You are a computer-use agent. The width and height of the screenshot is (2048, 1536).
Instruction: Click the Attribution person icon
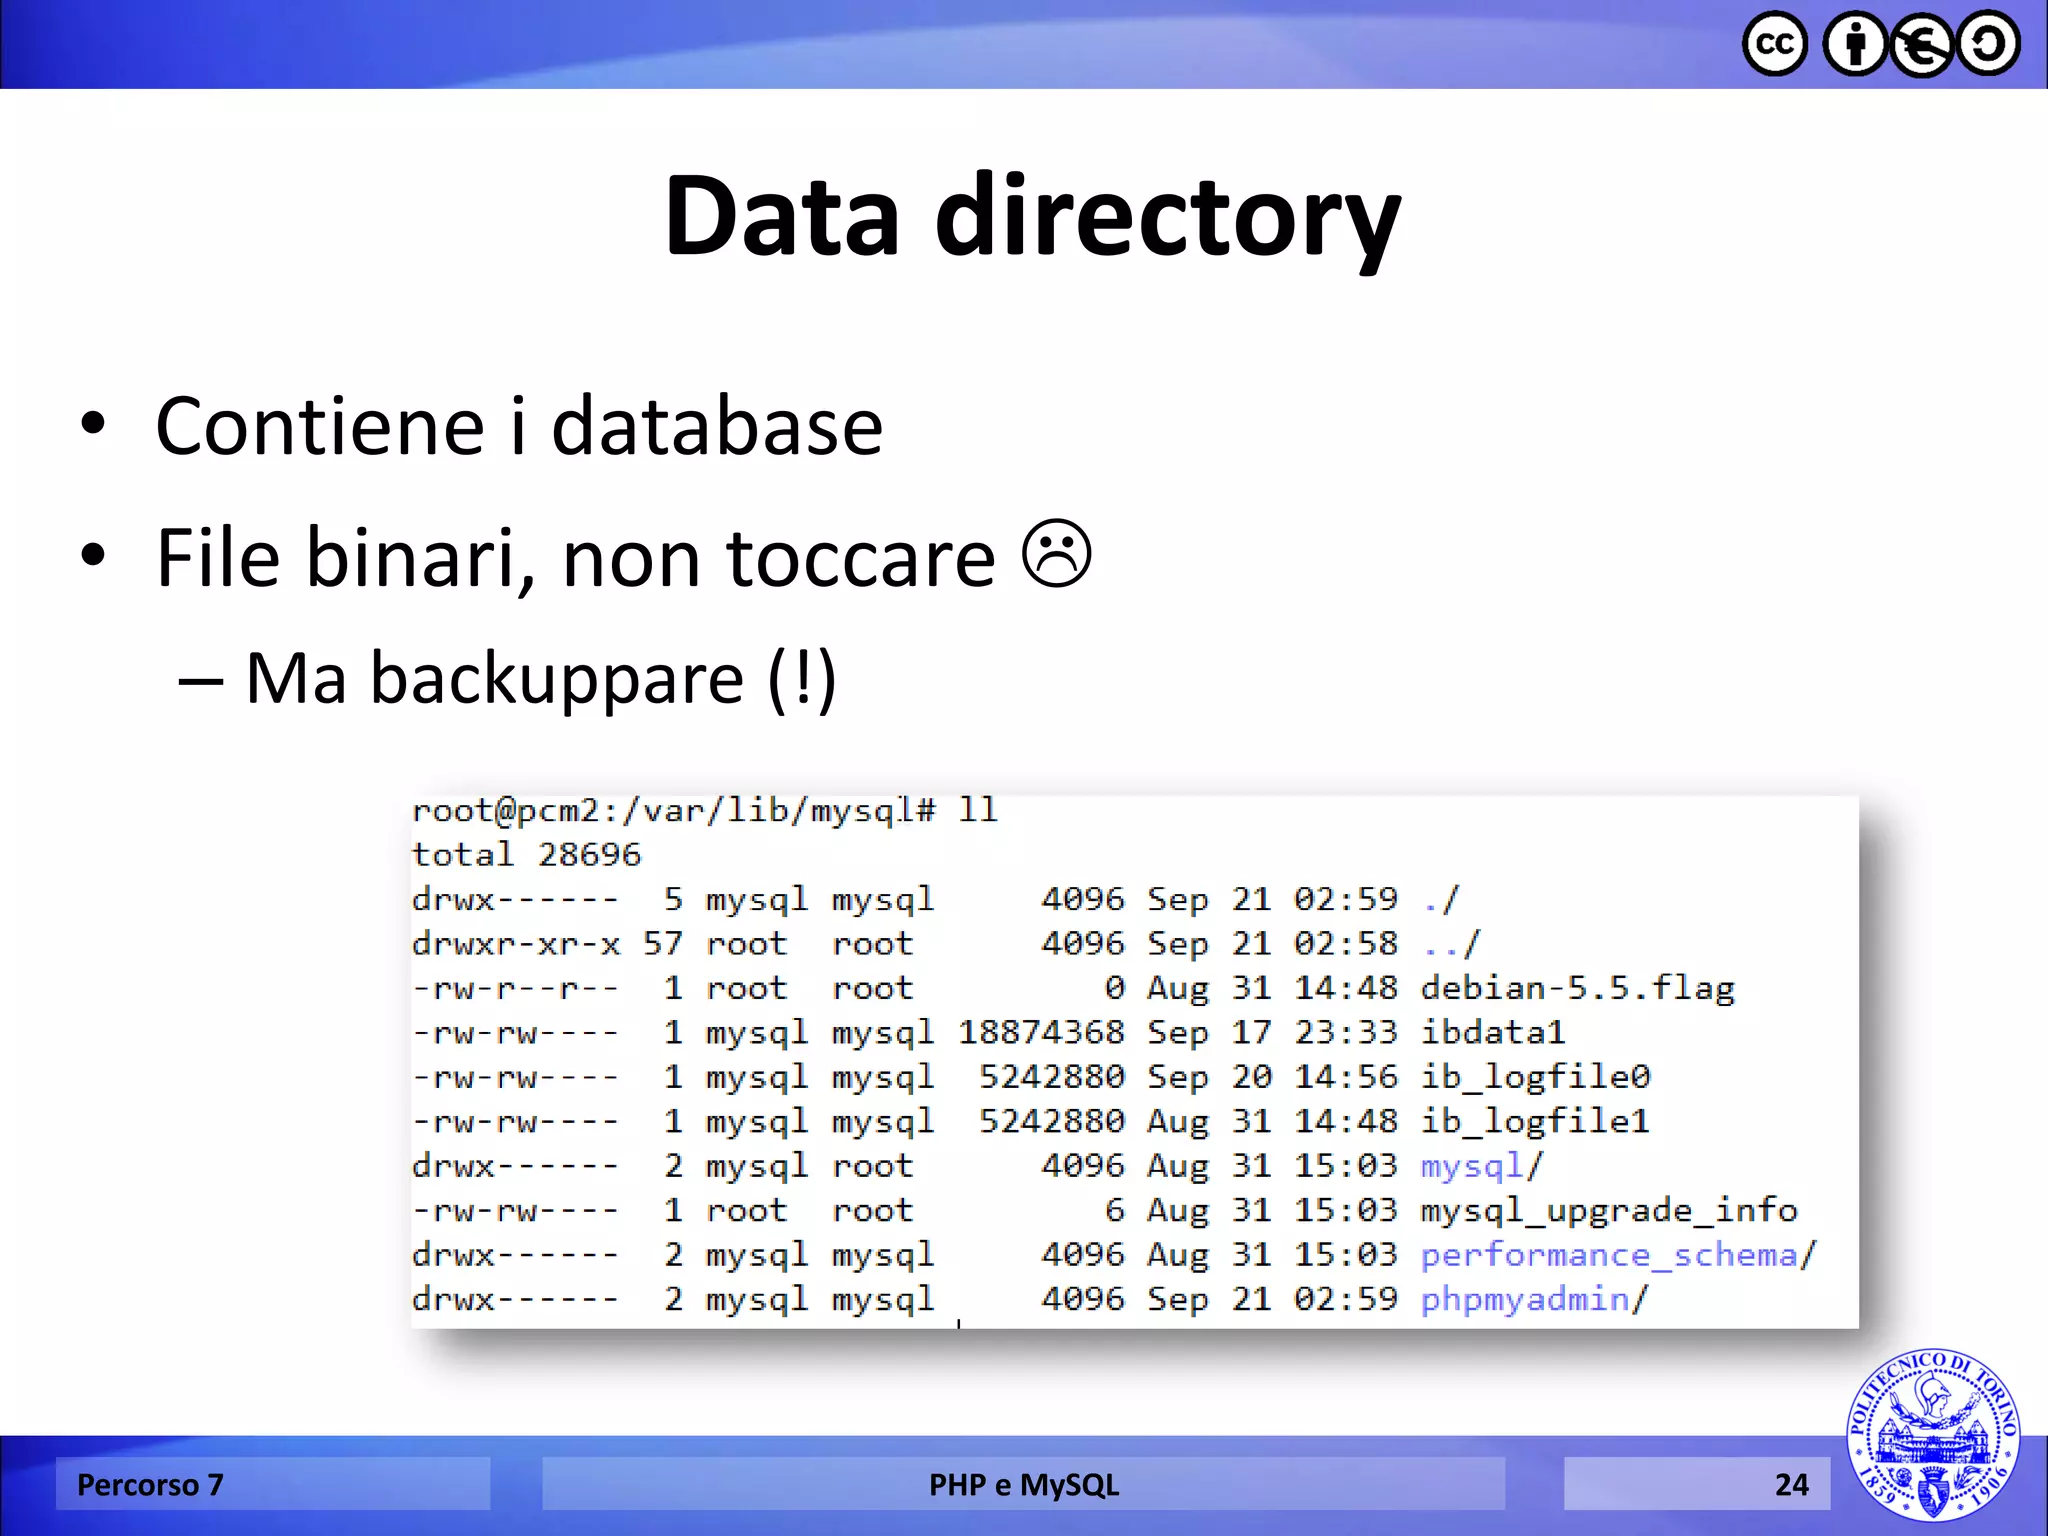tap(1856, 44)
